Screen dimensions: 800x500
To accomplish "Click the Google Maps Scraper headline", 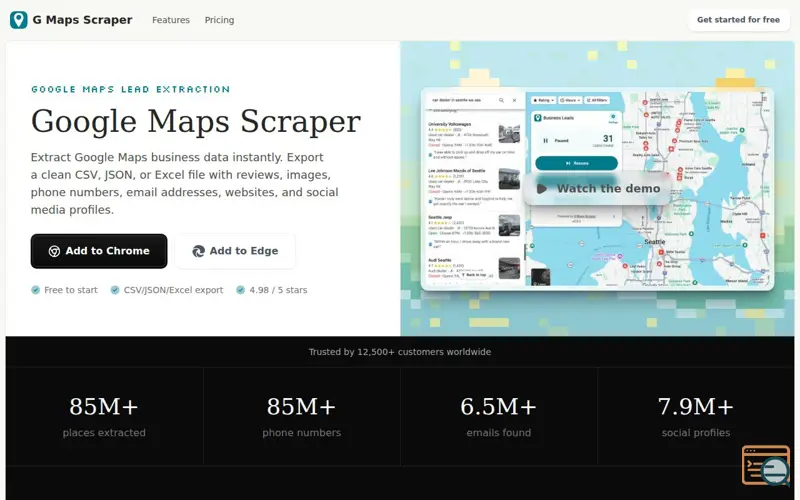I will tap(196, 121).
